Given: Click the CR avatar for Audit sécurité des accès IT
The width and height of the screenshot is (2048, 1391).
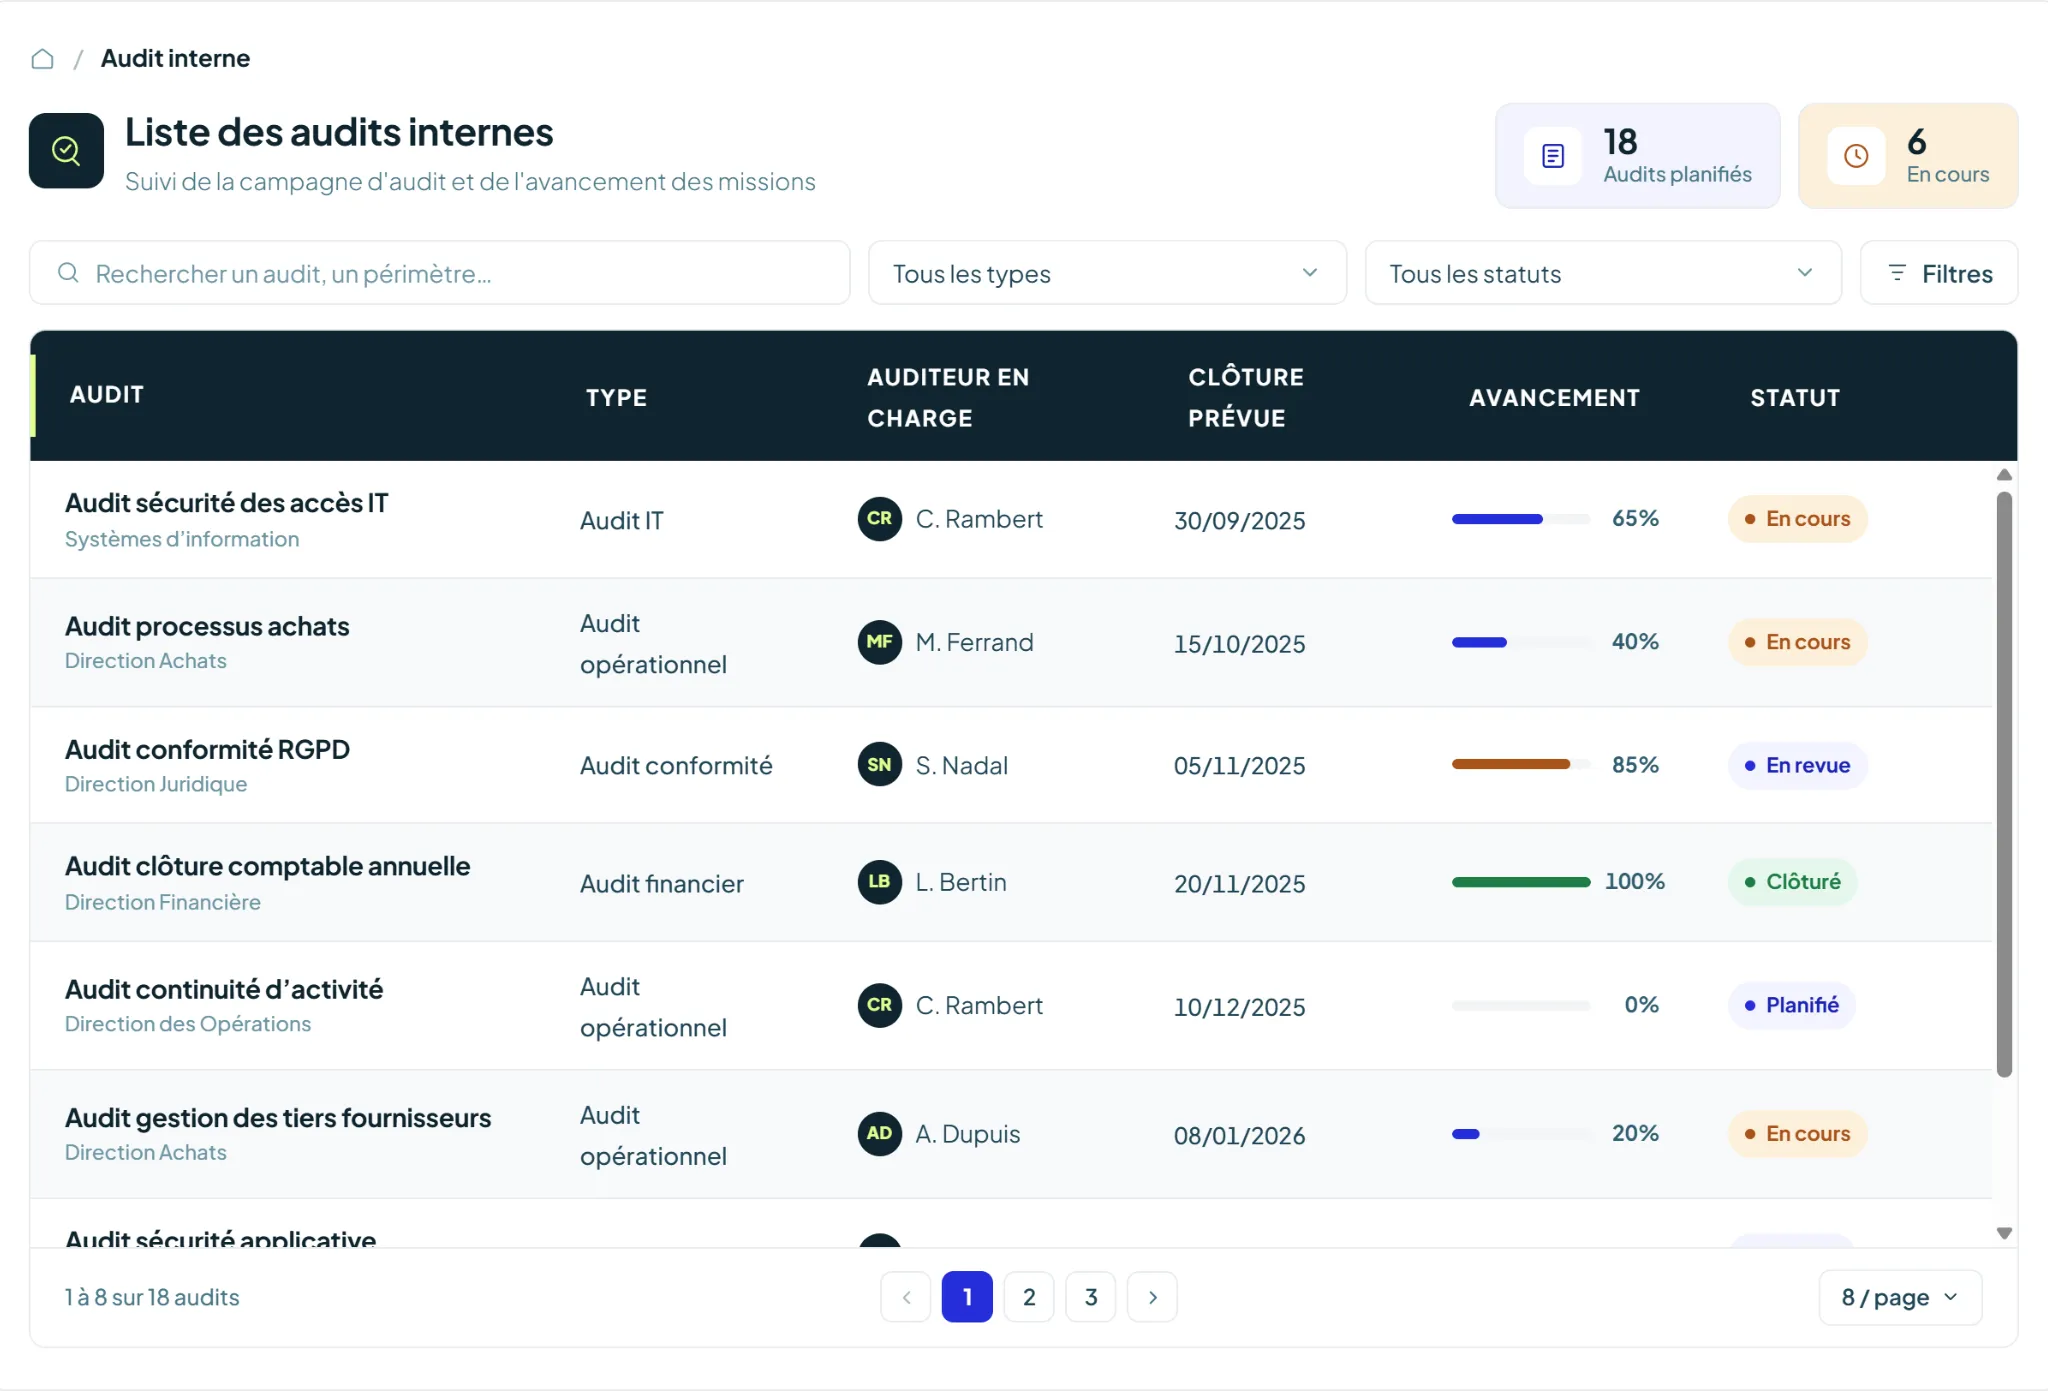Looking at the screenshot, I should (x=880, y=519).
